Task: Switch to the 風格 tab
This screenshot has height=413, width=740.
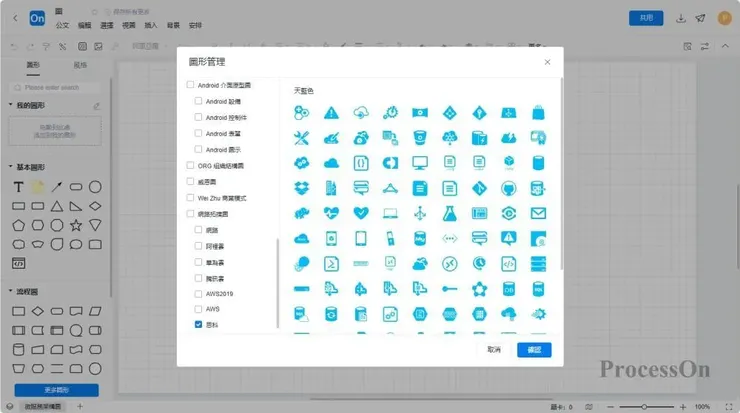Action: click(80, 65)
